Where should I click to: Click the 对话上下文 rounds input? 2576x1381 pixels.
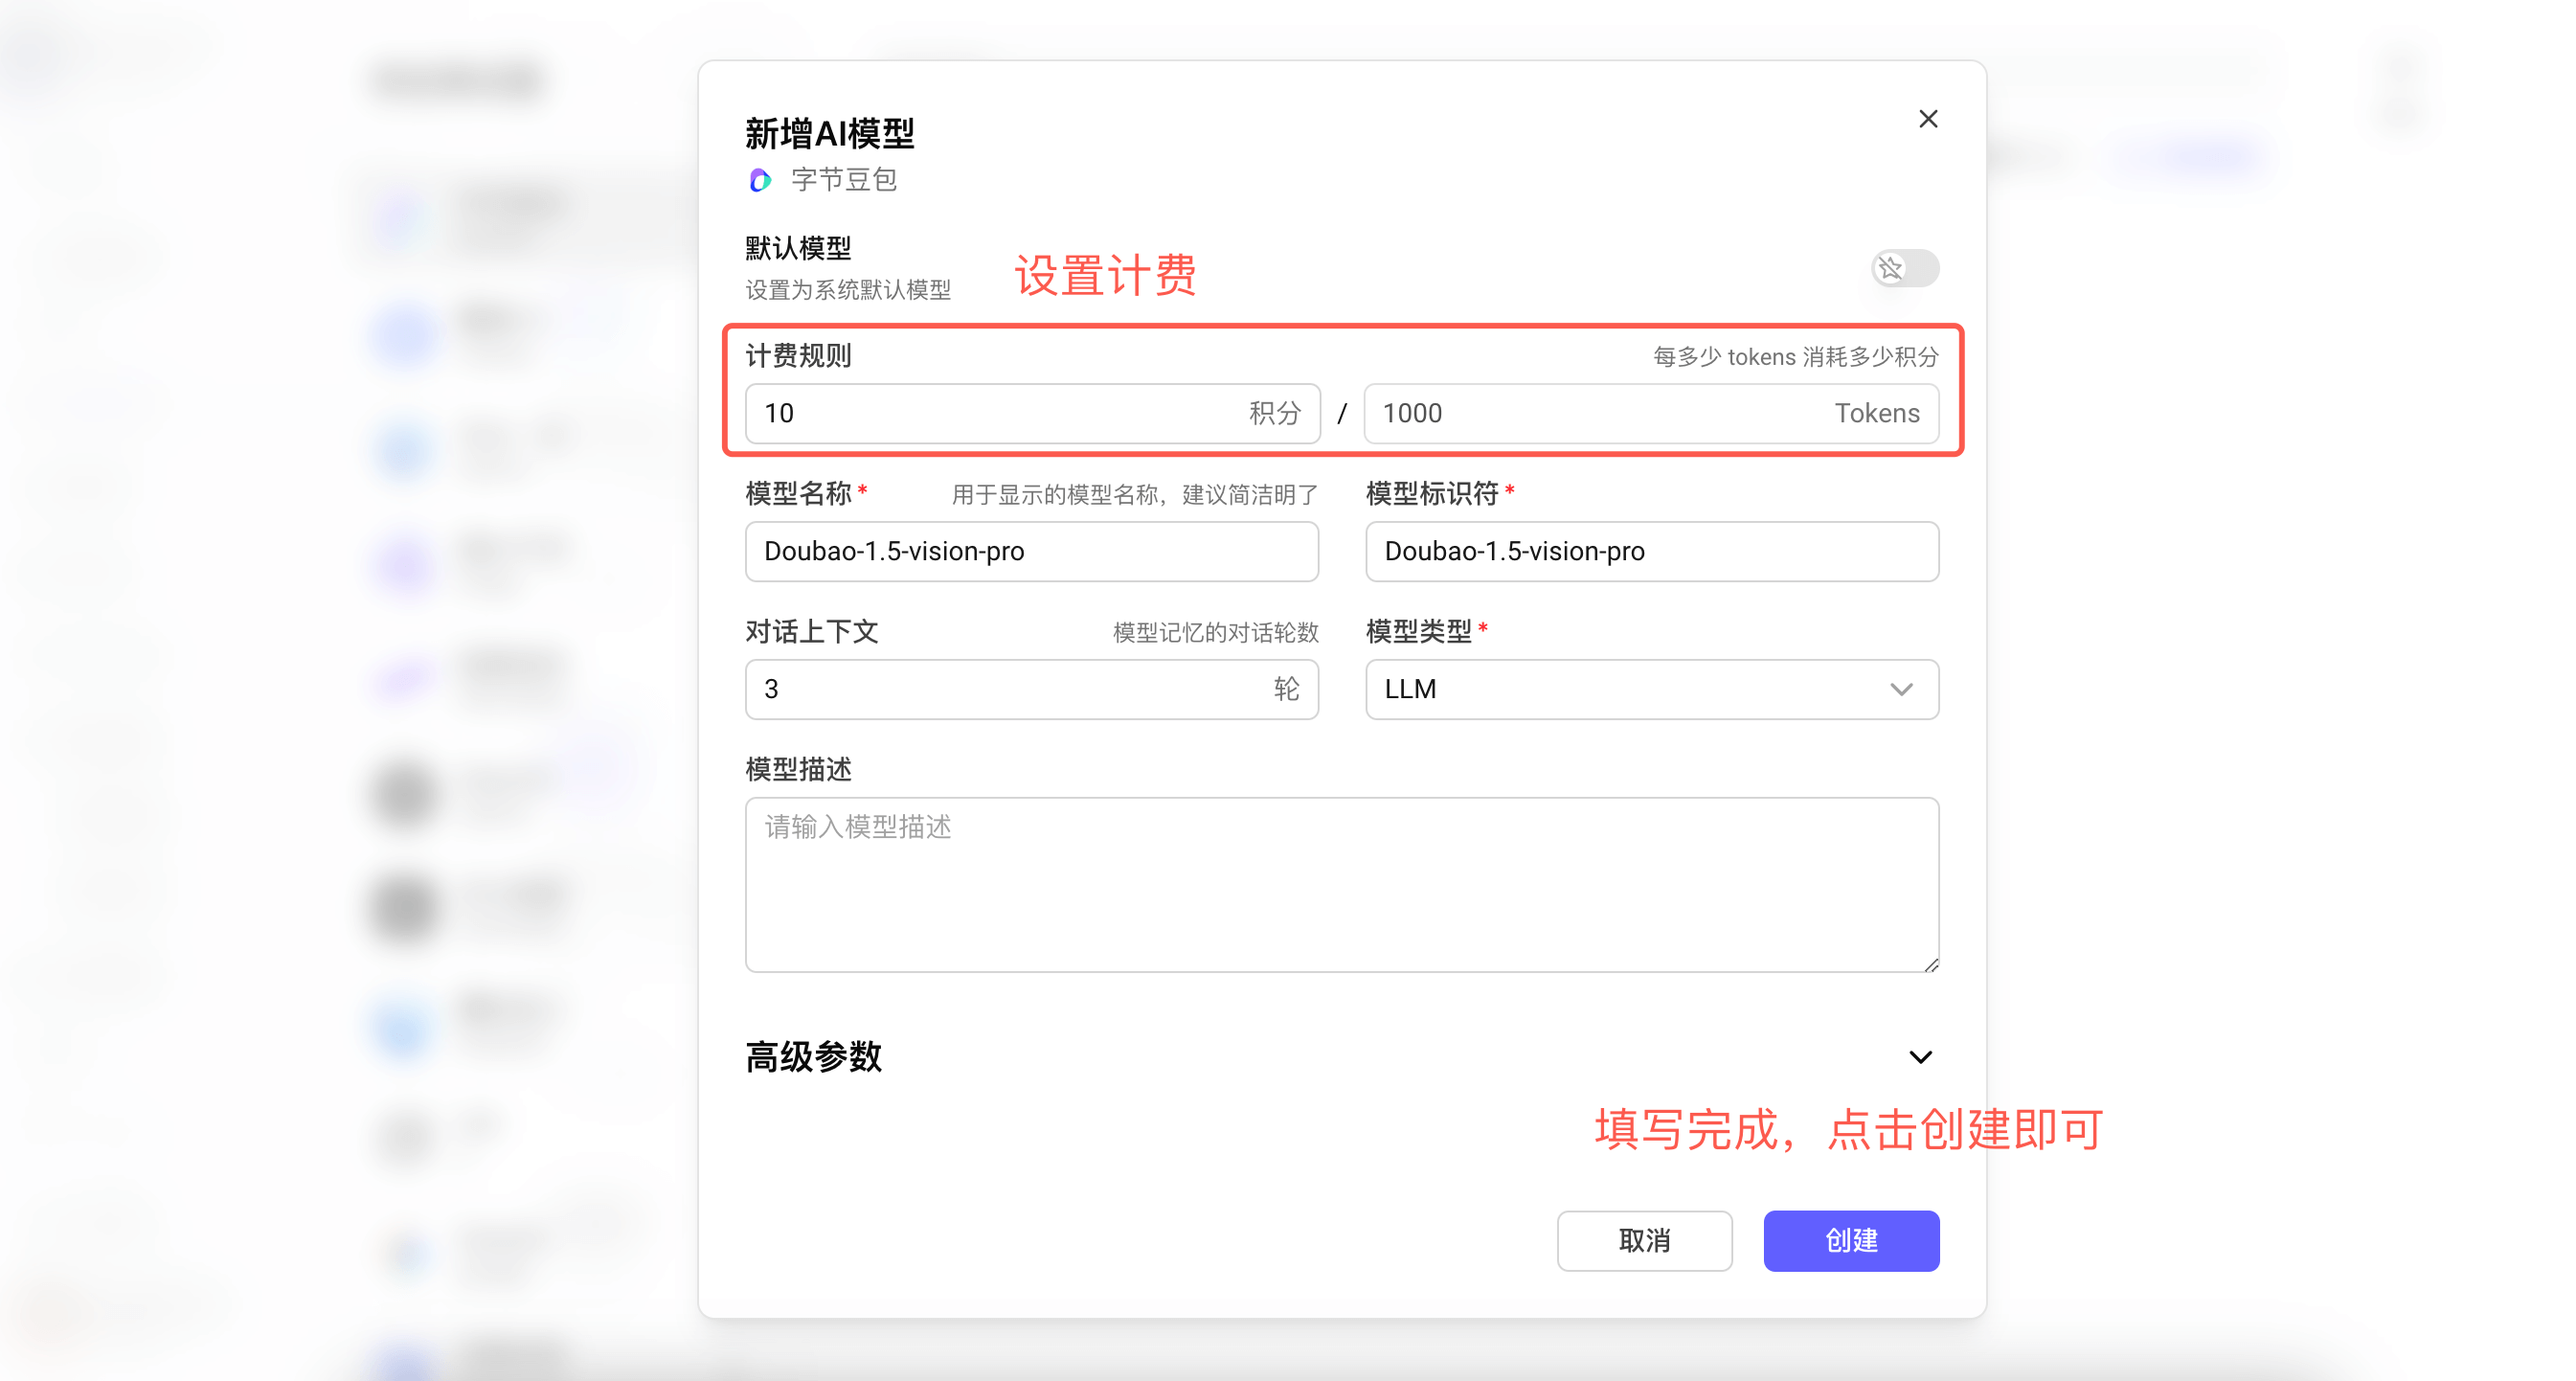pyautogui.click(x=1010, y=689)
